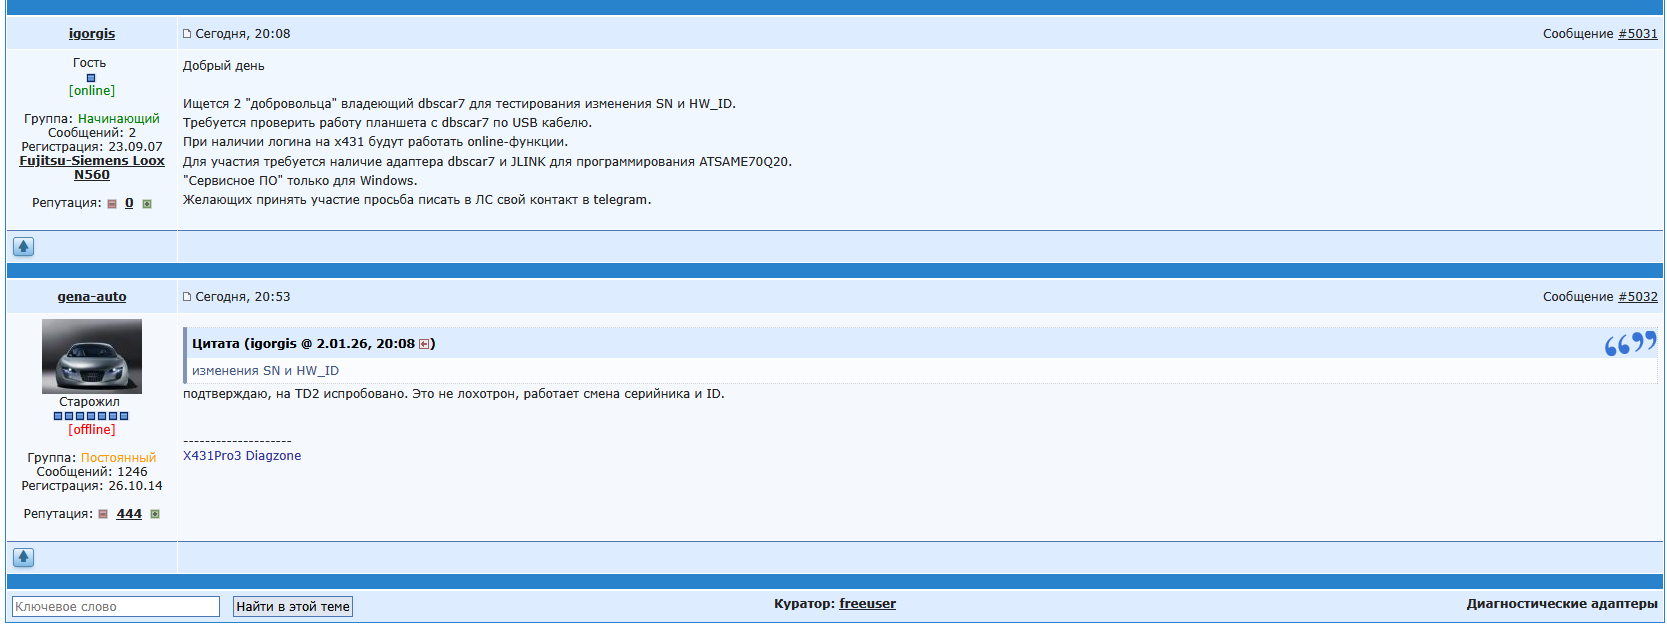The width and height of the screenshot is (1667, 627).
Task: Click Постоянный group label of gena-auto
Action: [118, 458]
